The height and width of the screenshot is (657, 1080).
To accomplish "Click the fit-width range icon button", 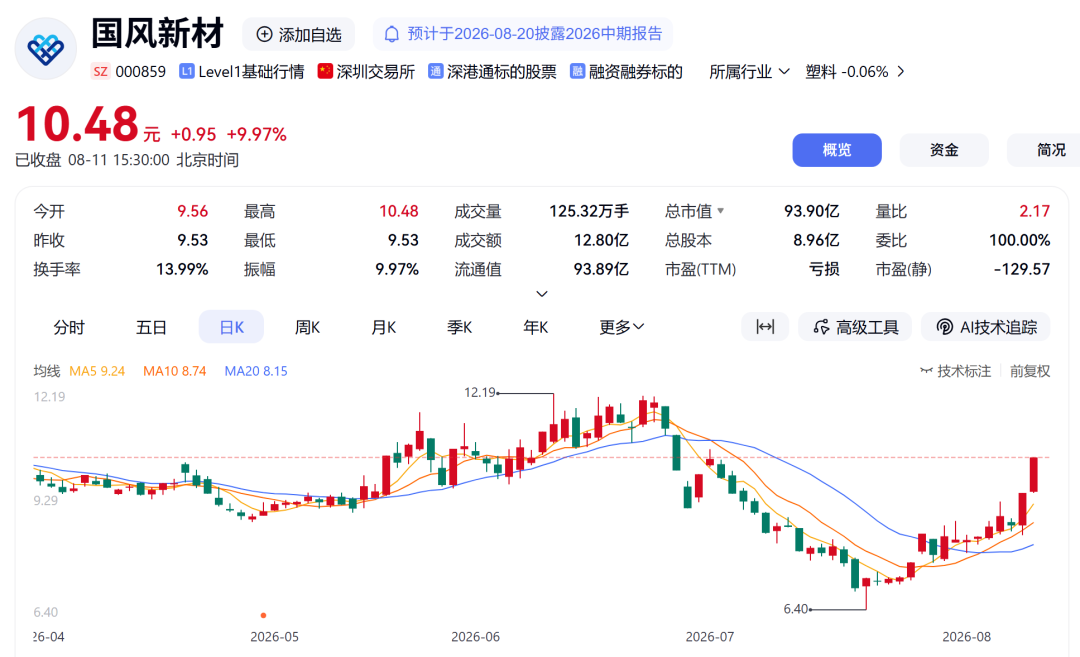I will click(765, 326).
